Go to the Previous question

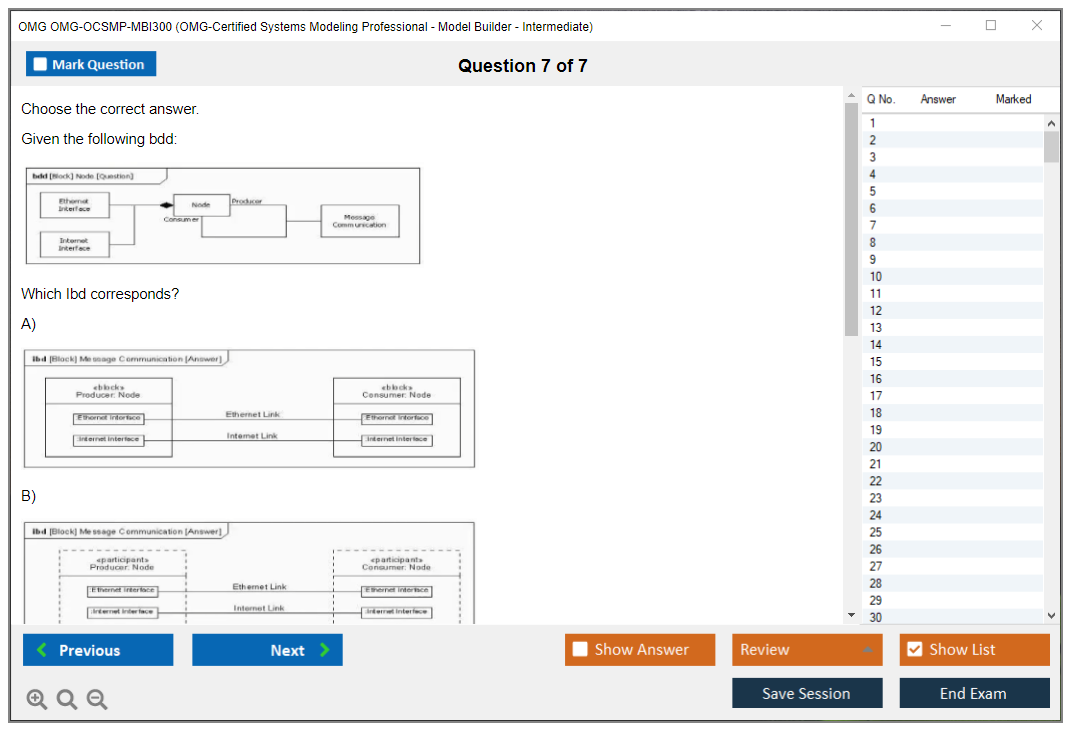(98, 650)
